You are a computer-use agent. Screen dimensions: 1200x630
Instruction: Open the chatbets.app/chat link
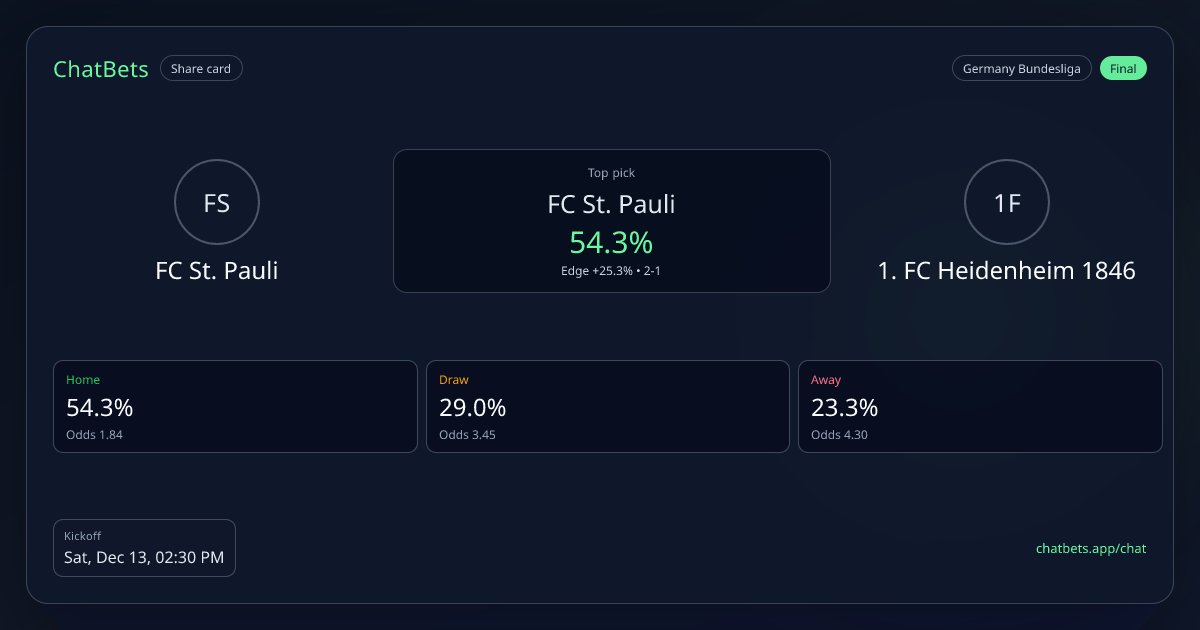1091,548
